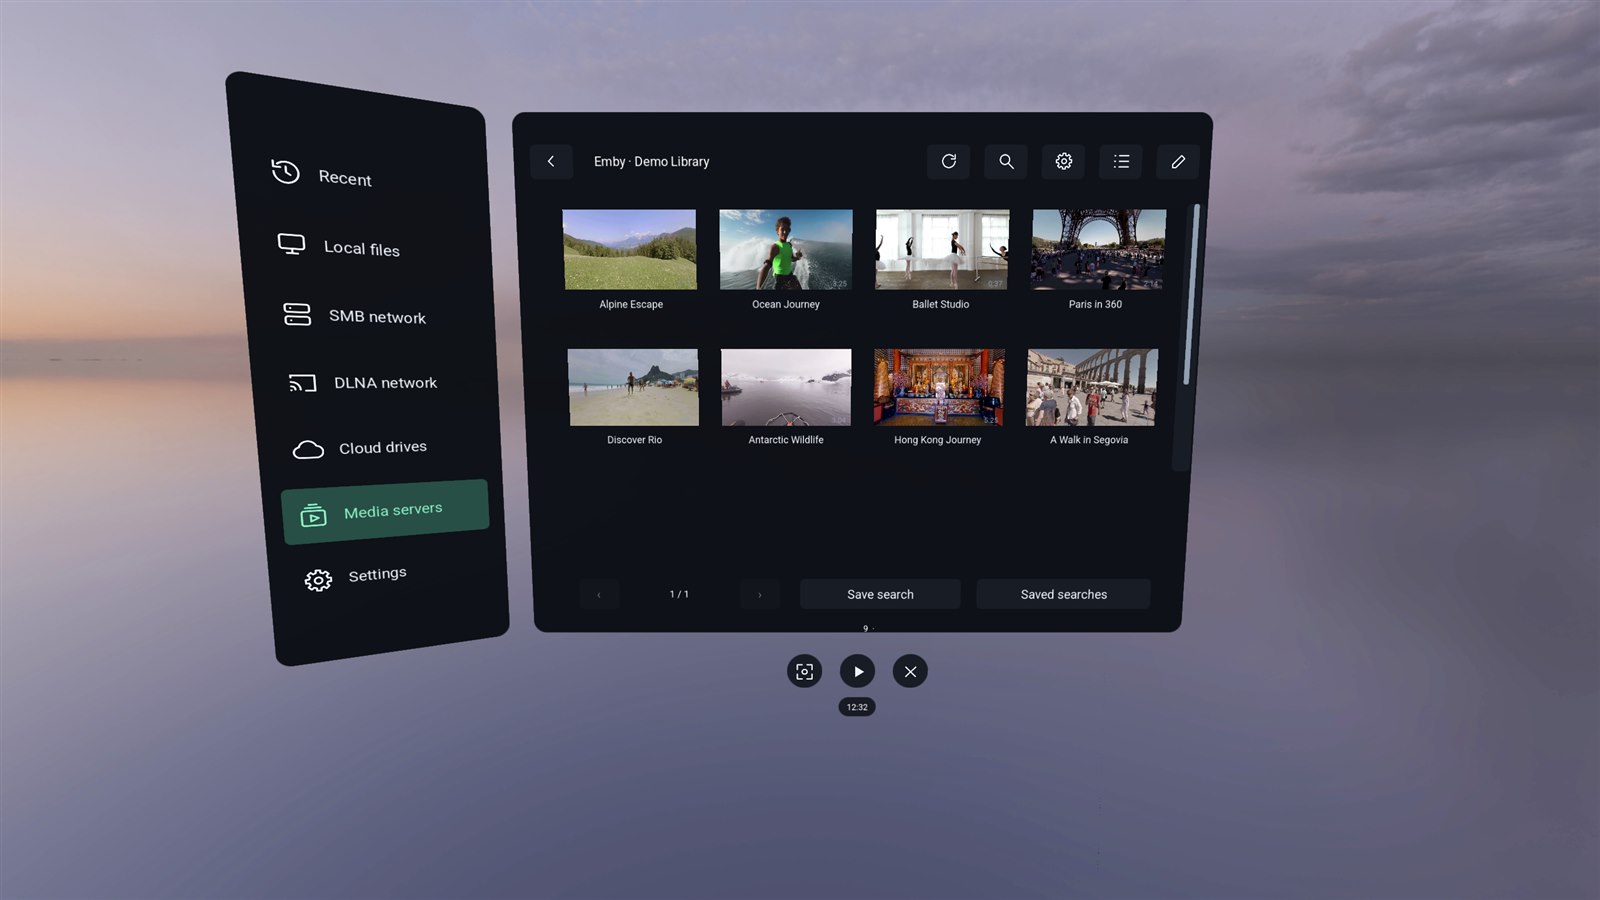Click the Ballet Studio title text
The height and width of the screenshot is (900, 1600).
(x=940, y=304)
